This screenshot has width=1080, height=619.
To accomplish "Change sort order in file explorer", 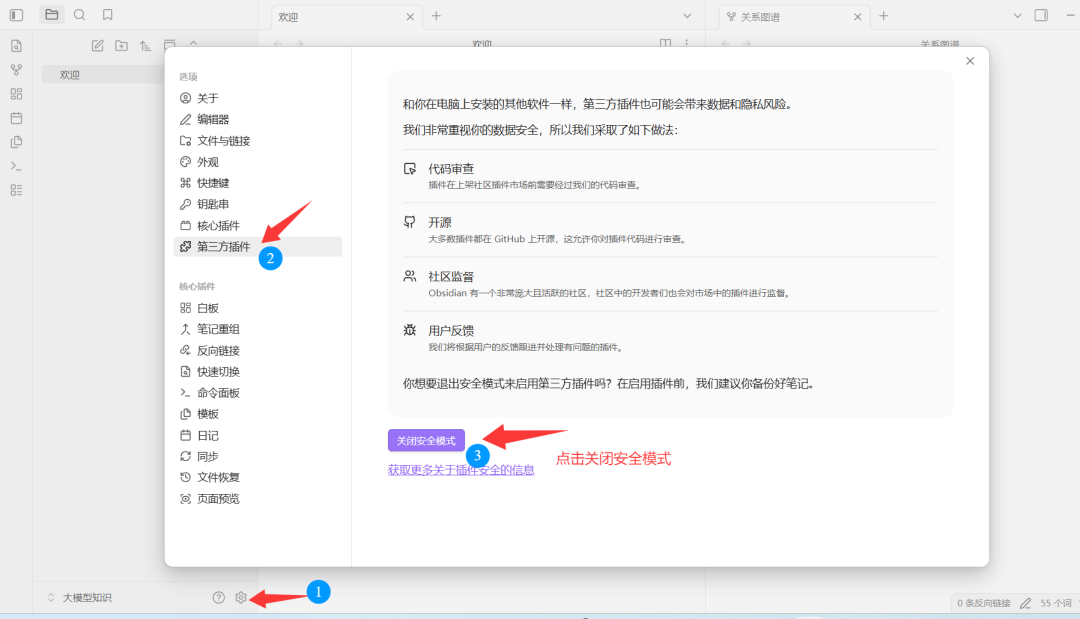I will 145,45.
